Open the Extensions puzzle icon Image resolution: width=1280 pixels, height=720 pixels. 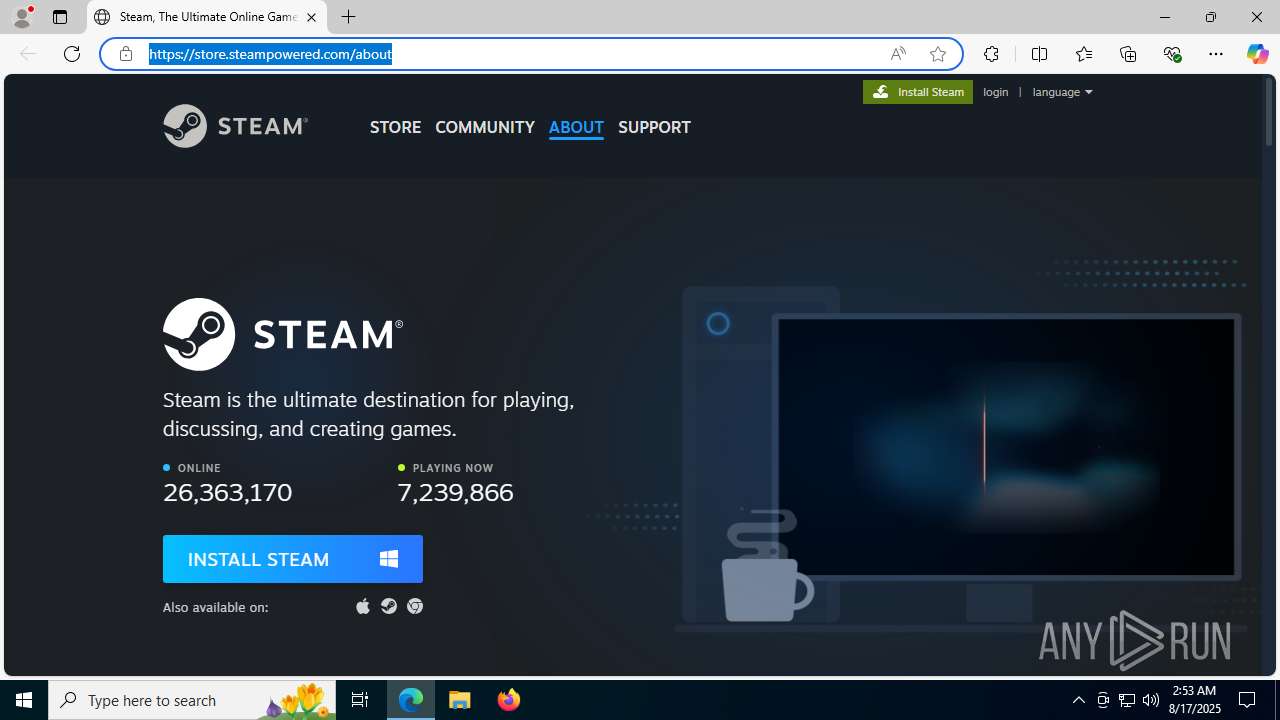pyautogui.click(x=991, y=54)
